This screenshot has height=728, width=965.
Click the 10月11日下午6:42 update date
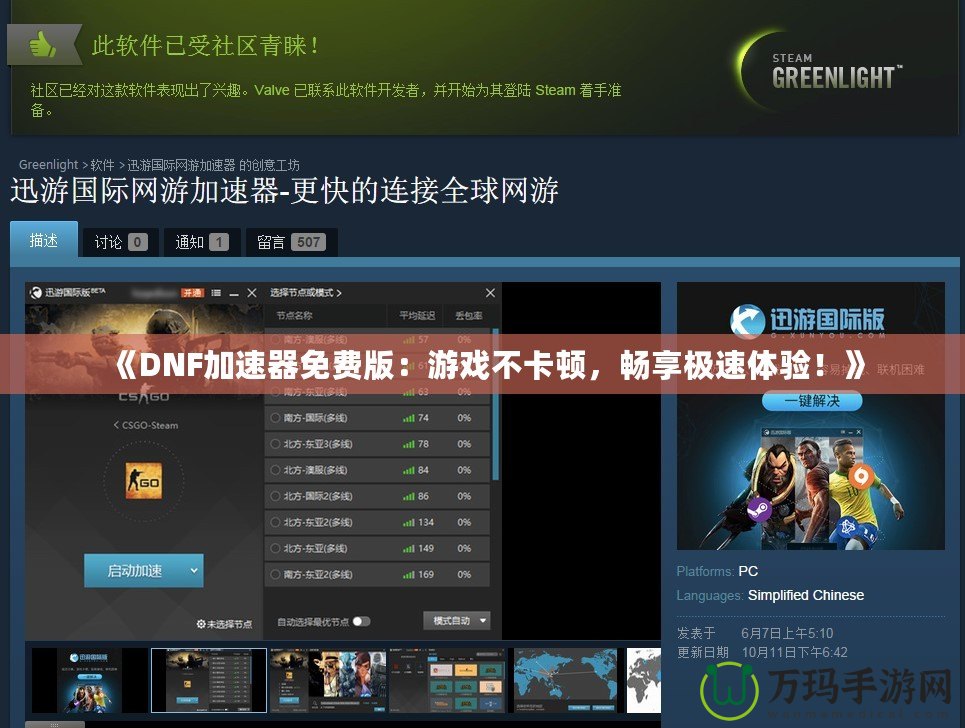point(795,652)
